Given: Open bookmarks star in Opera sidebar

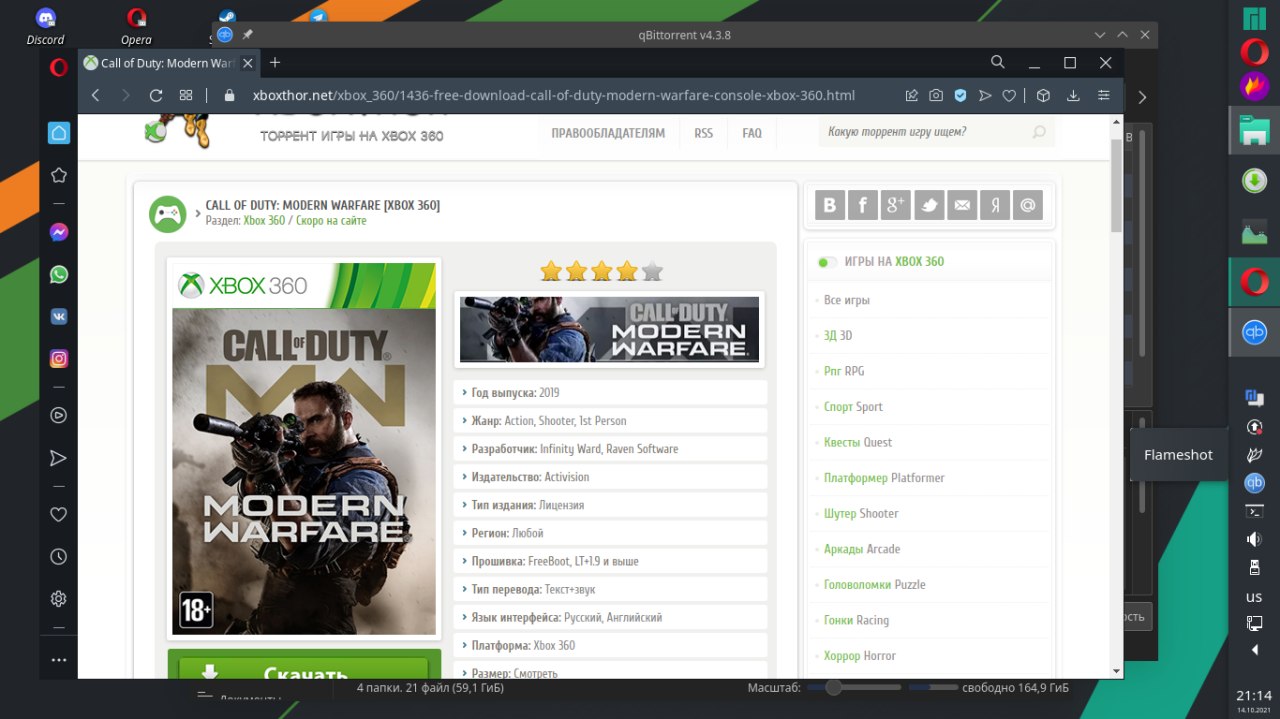Looking at the screenshot, I should point(59,175).
